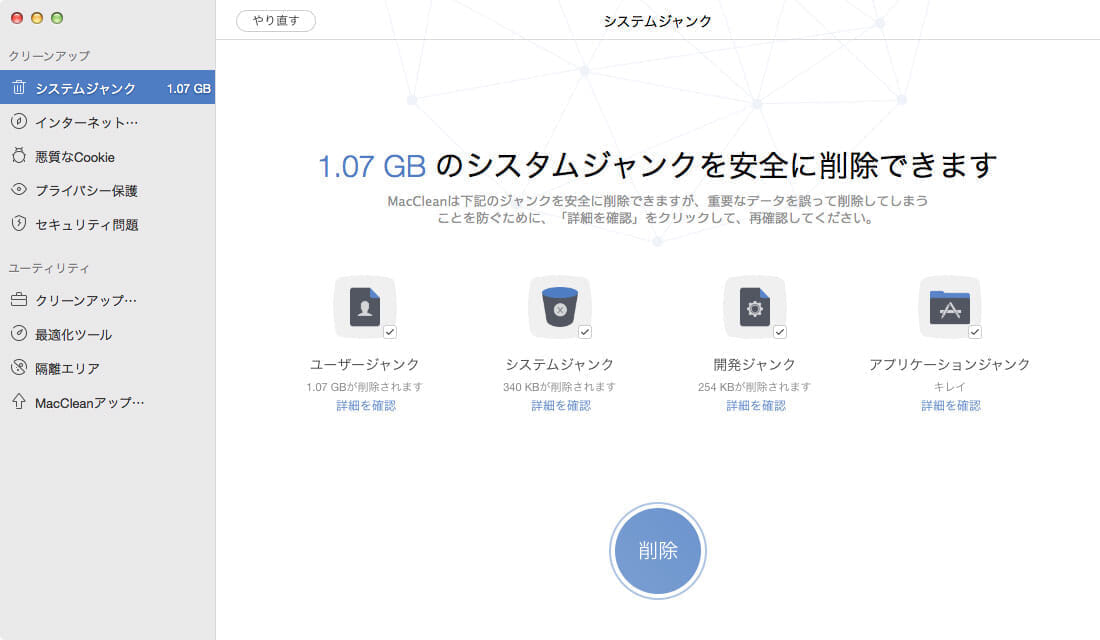Toggle the システムジャンク checkbox

(585, 332)
